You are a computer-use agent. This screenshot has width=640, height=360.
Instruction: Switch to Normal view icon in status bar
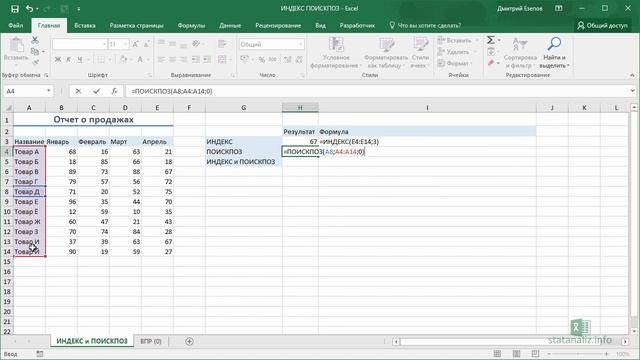pyautogui.click(x=497, y=353)
